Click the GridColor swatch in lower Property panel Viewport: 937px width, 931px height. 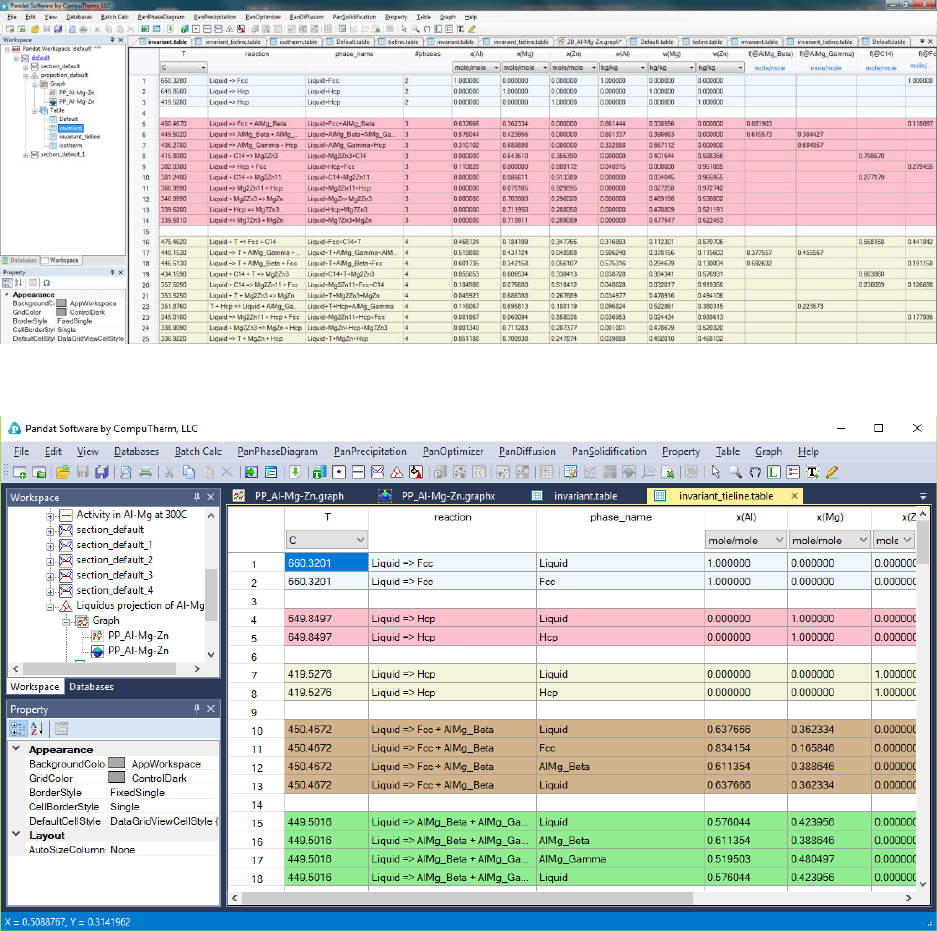tap(117, 778)
